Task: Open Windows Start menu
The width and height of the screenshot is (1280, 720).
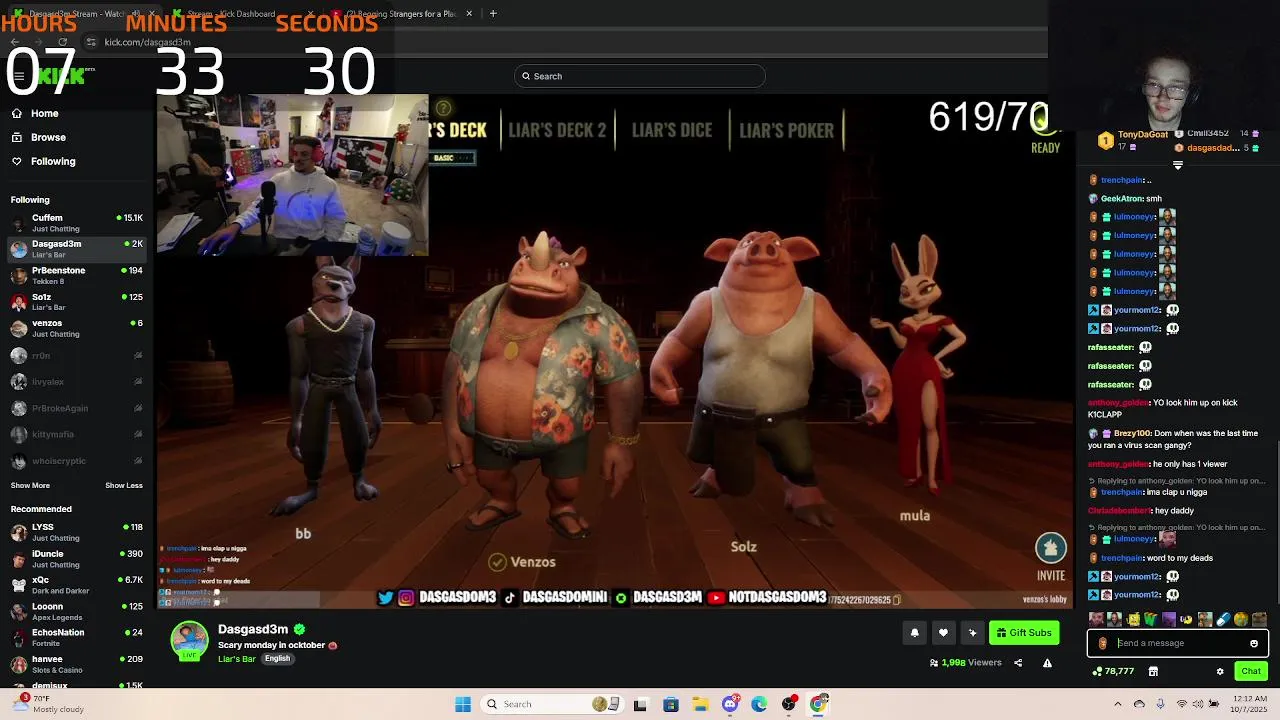Action: (x=463, y=704)
